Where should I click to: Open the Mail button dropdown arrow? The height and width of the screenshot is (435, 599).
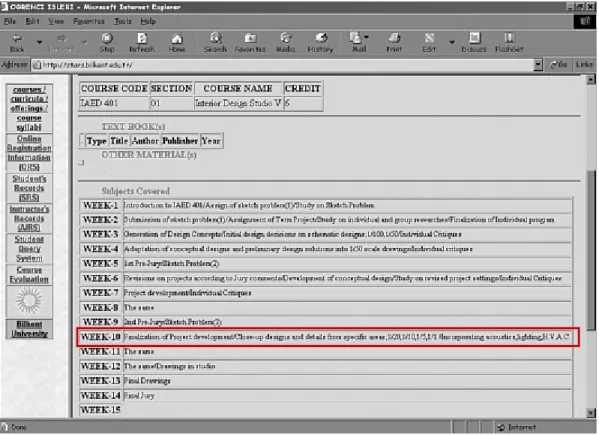click(x=366, y=38)
